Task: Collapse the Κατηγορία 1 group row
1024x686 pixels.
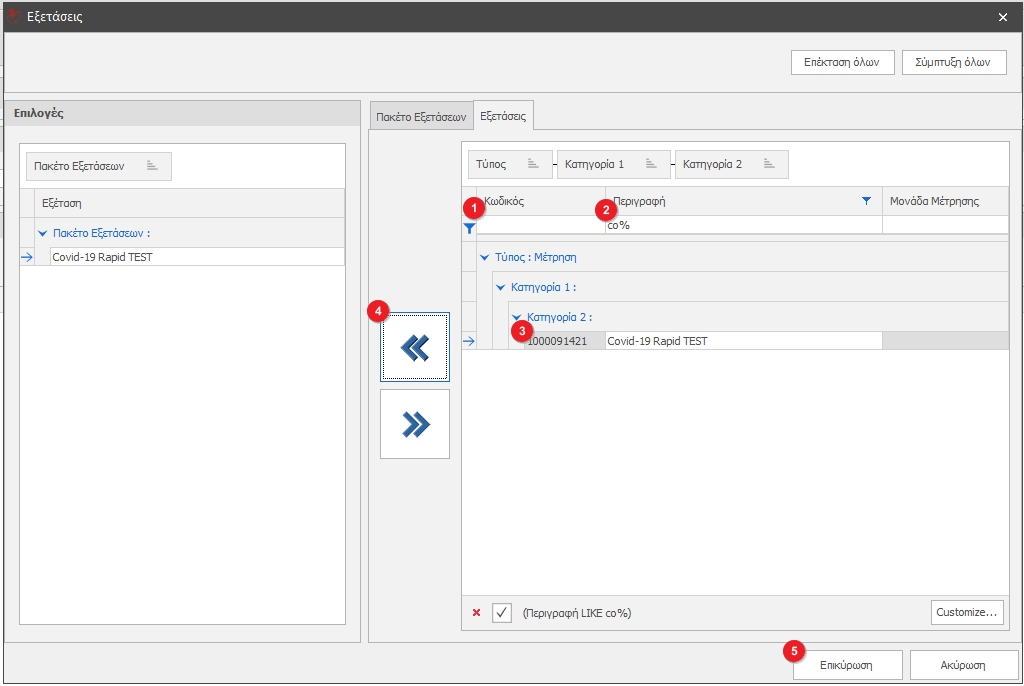Action: 501,287
